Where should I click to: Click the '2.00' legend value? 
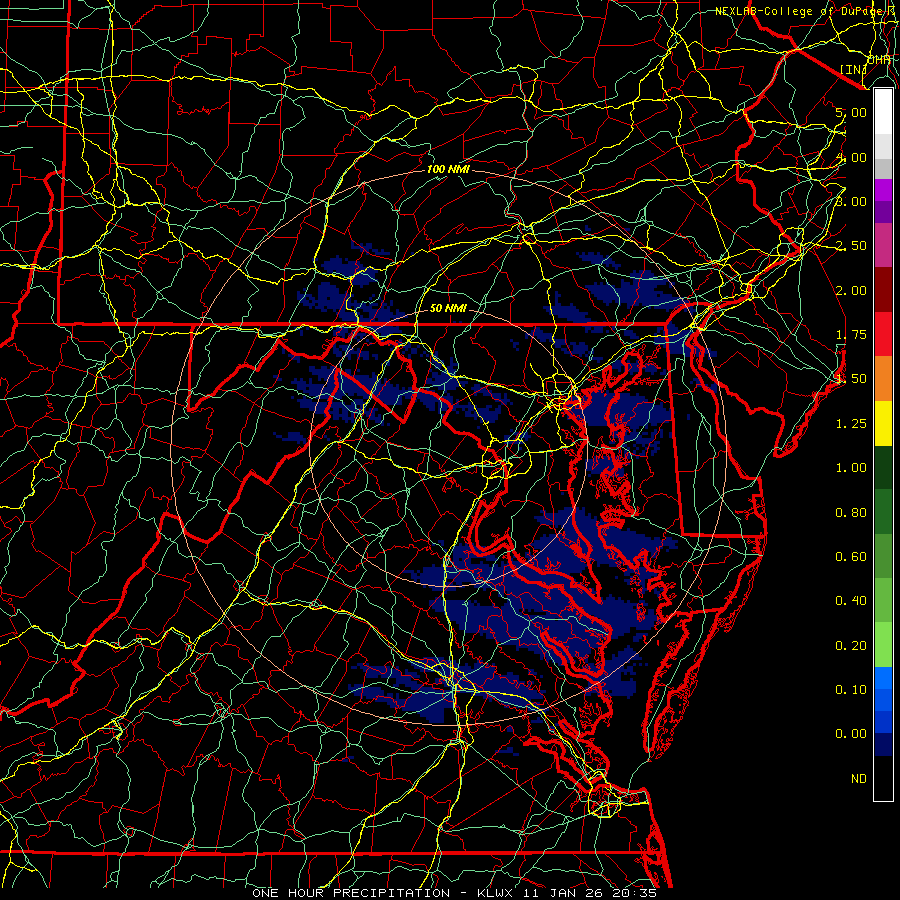point(851,290)
